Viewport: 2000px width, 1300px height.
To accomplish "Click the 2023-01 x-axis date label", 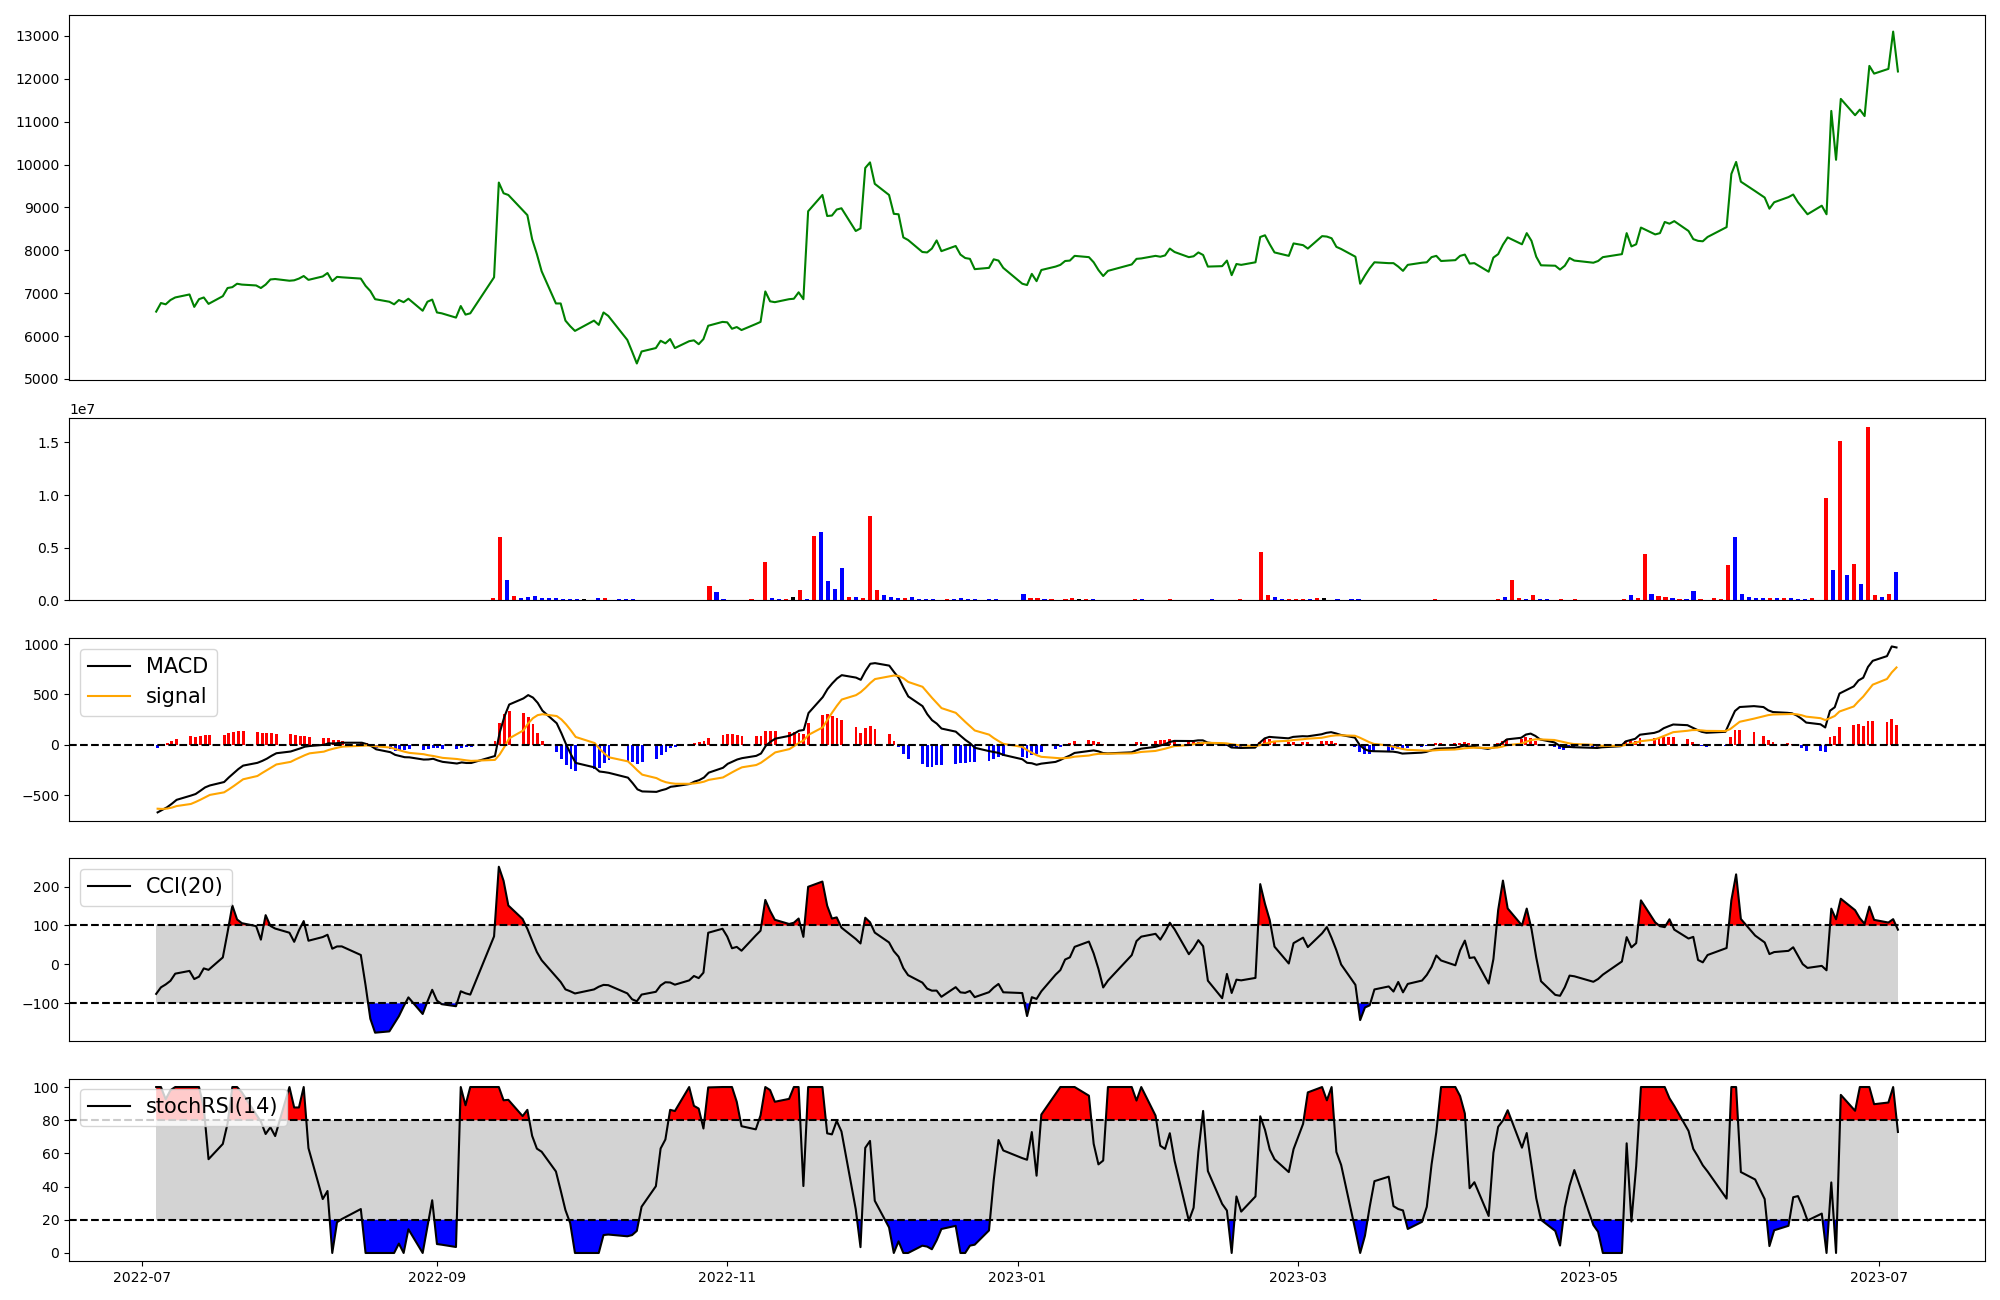I will click(x=1018, y=1277).
